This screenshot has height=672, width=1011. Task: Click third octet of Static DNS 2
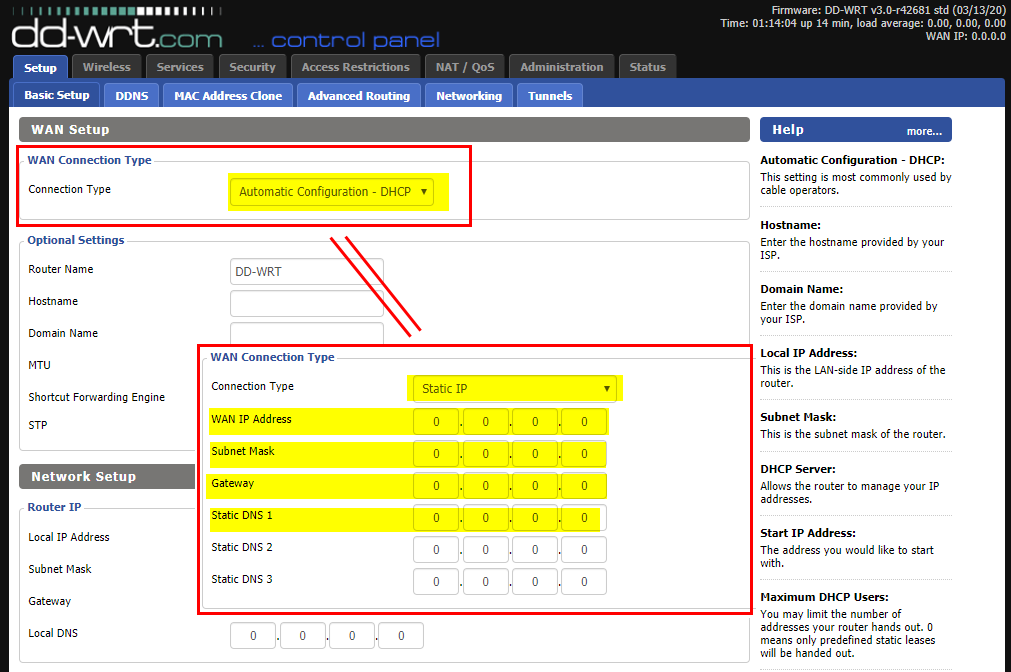pyautogui.click(x=535, y=549)
